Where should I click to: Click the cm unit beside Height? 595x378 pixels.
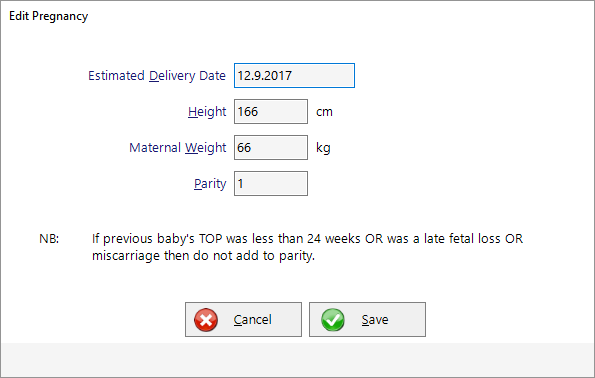[324, 112]
